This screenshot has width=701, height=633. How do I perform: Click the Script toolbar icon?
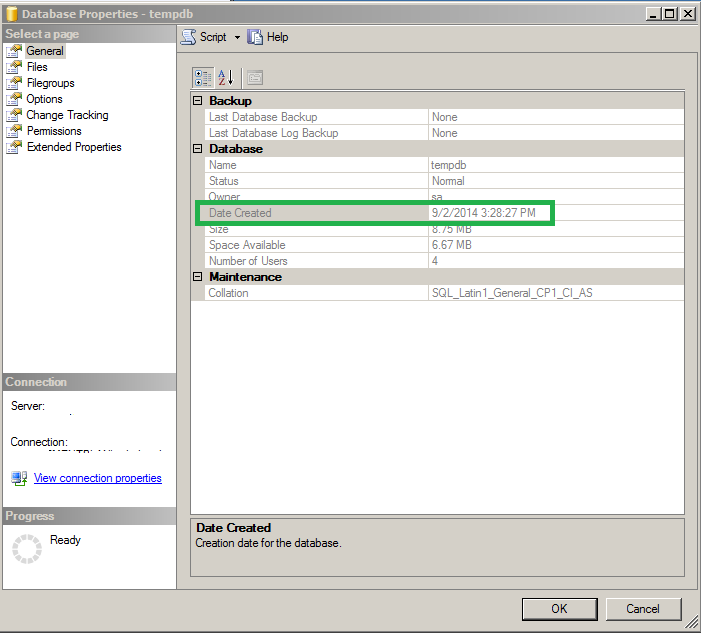(188, 37)
